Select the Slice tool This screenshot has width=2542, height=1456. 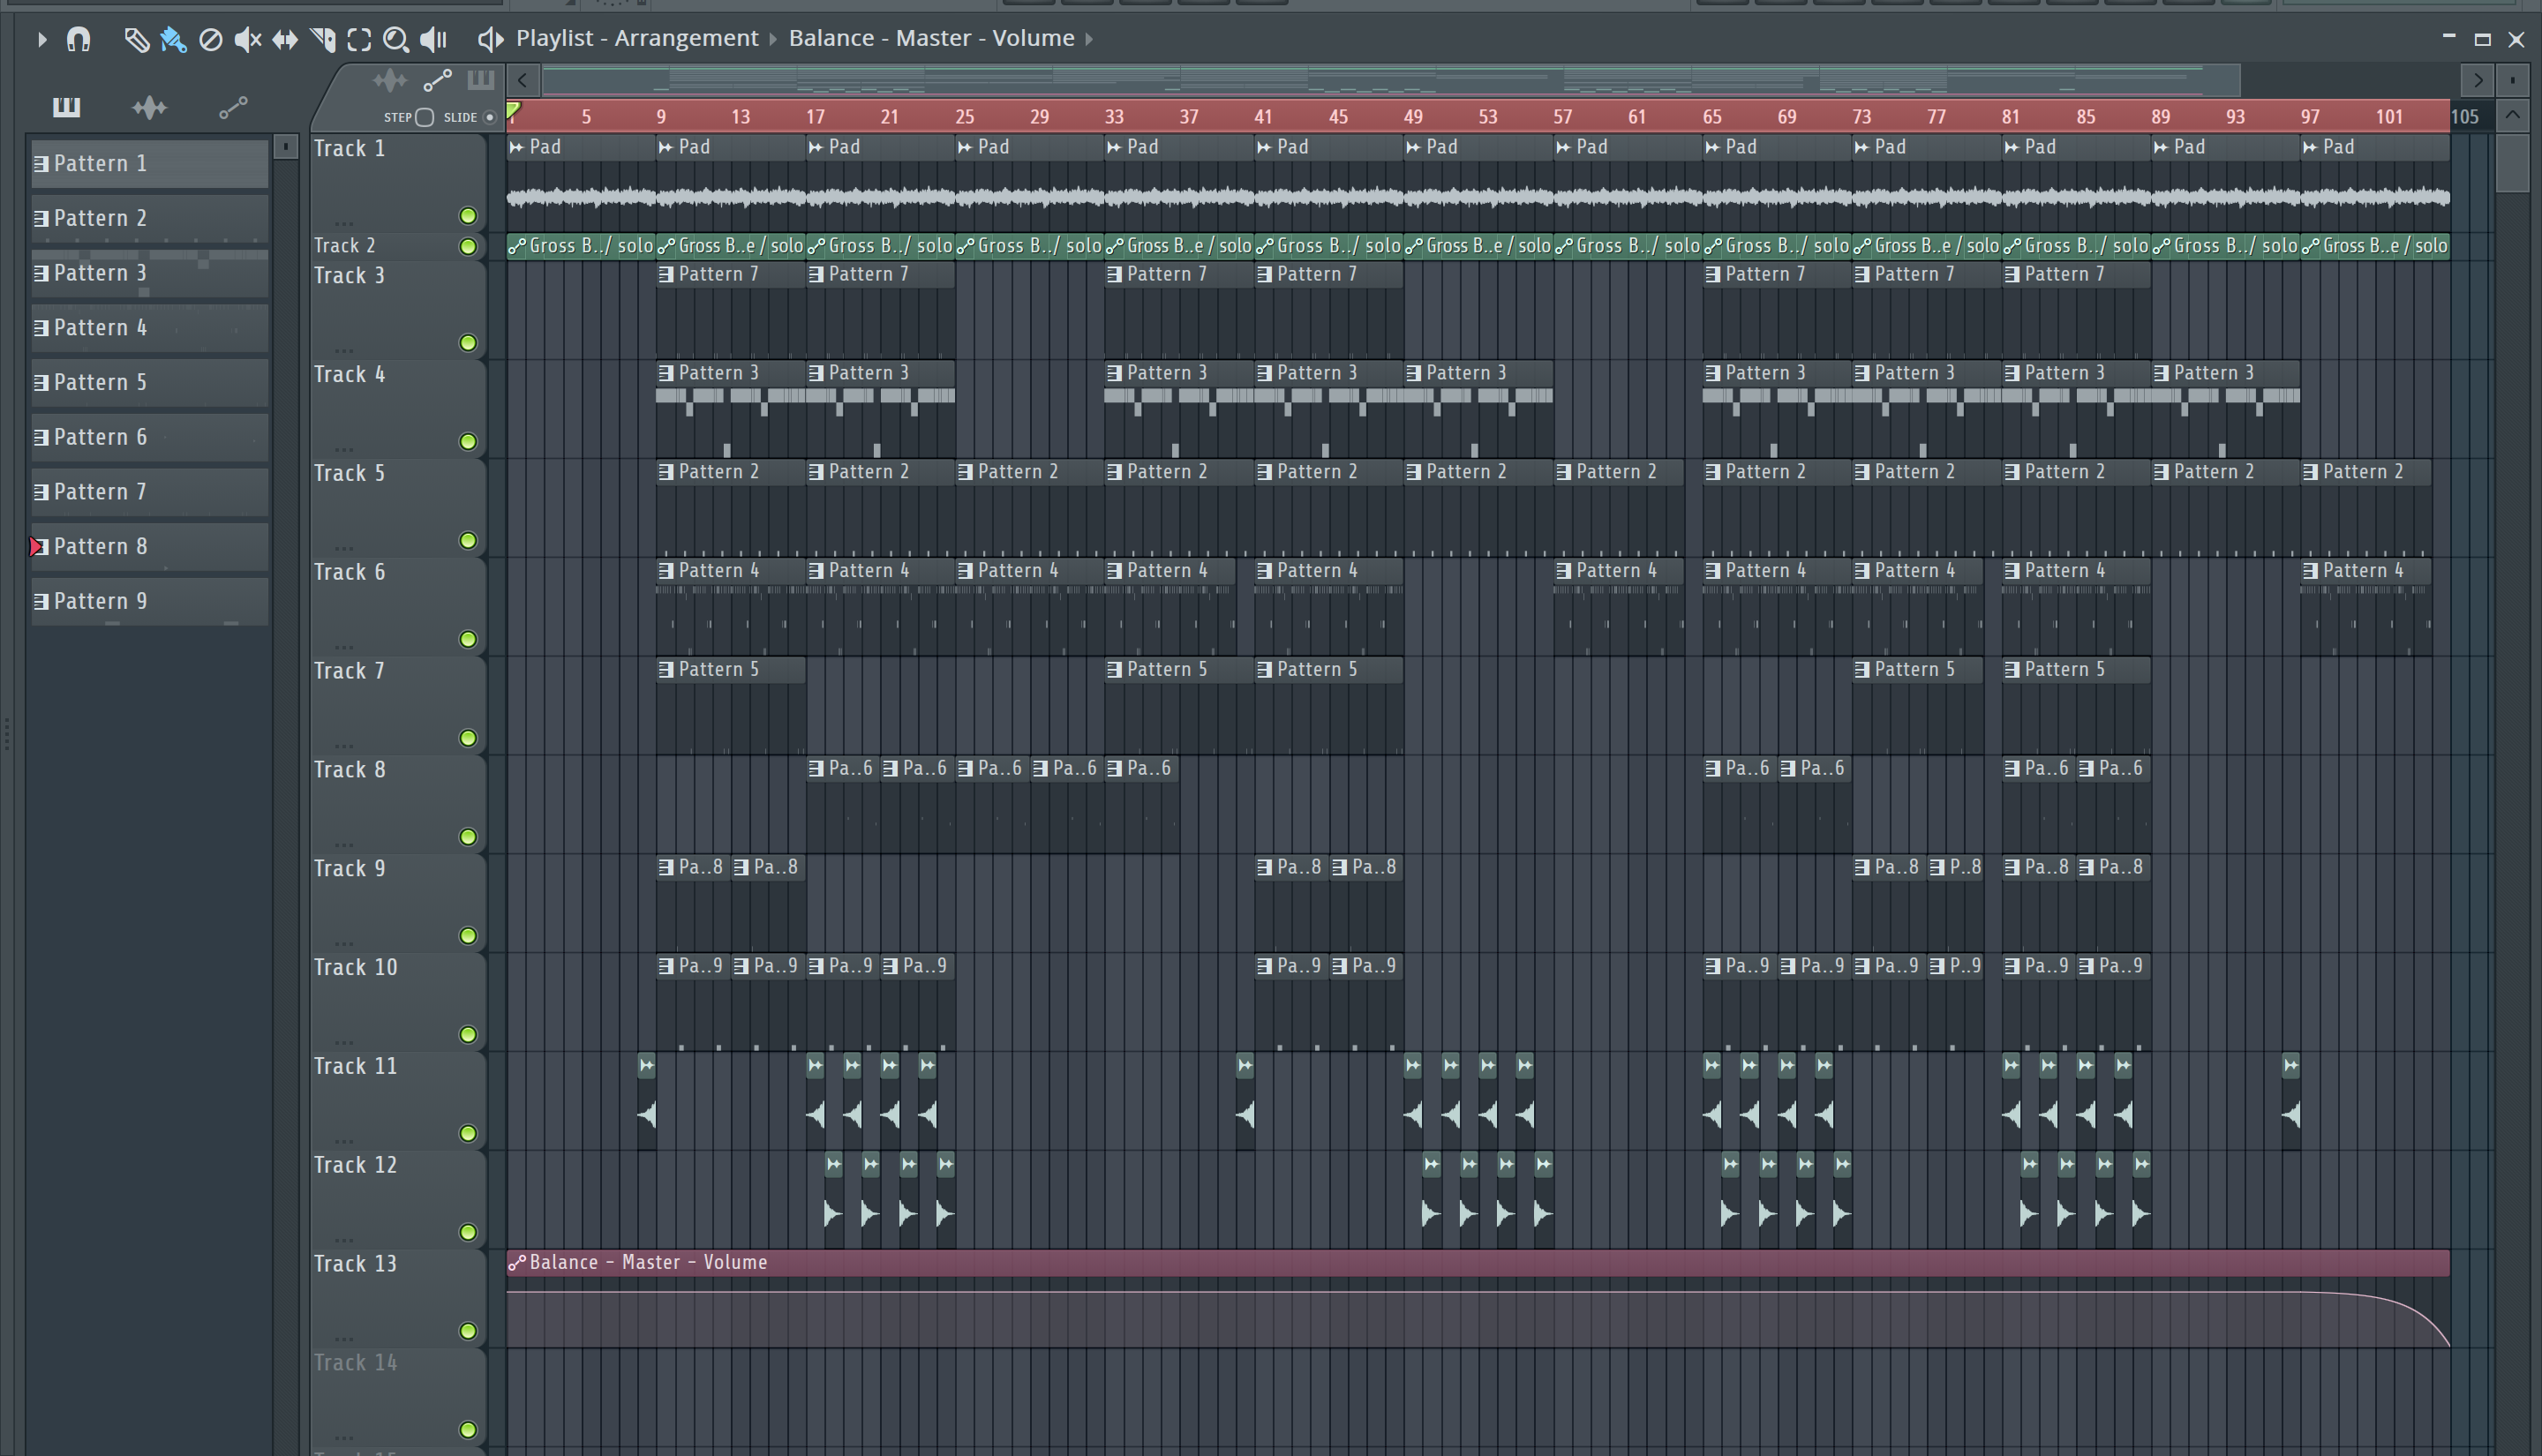click(322, 39)
